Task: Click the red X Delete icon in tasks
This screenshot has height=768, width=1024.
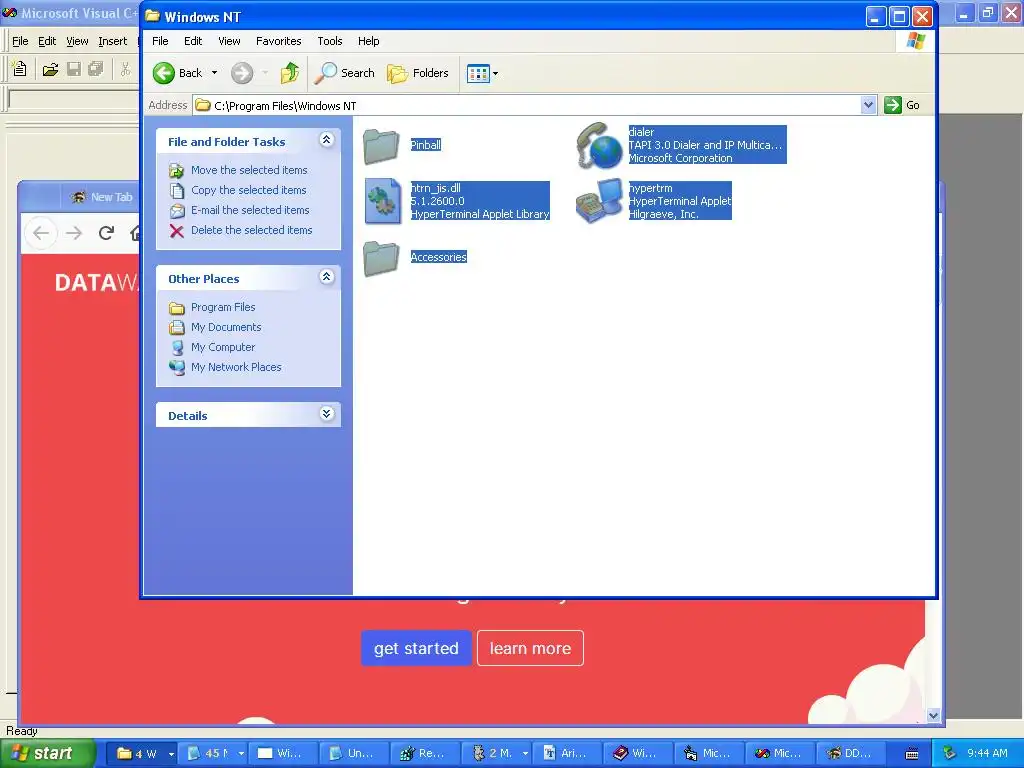Action: coord(176,231)
